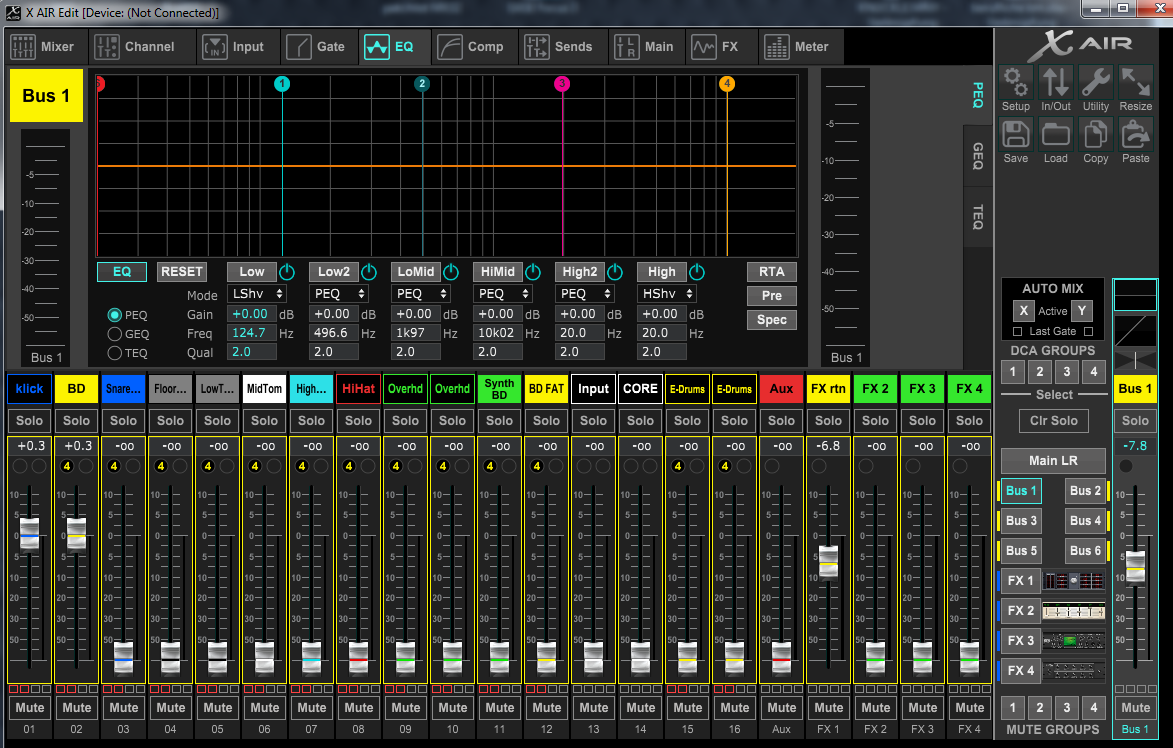The image size is (1173, 748).
Task: Open the Low band LShv mode dropdown
Action: [x=257, y=294]
